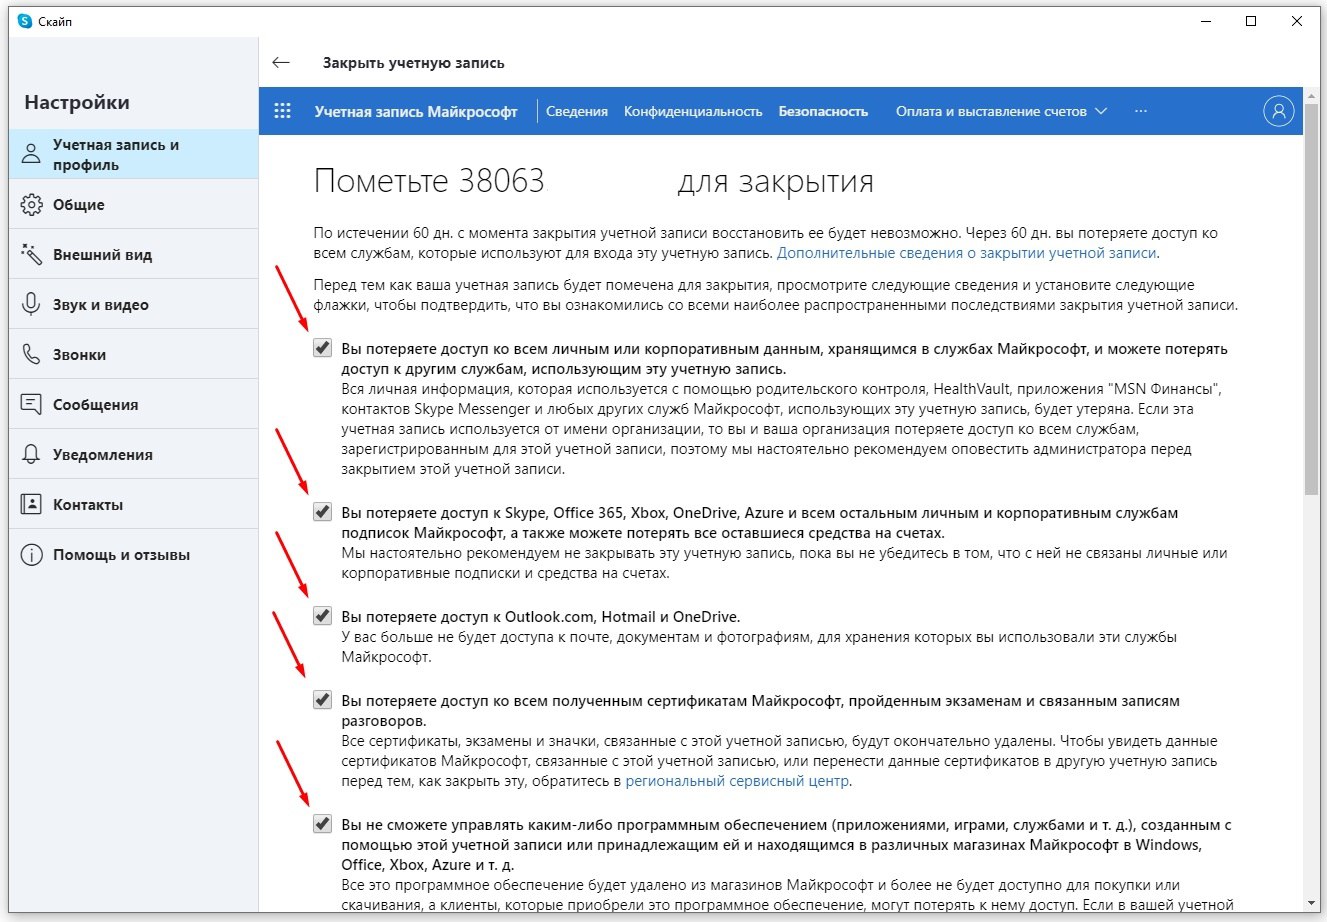Open Контакты settings
Image resolution: width=1327 pixels, height=922 pixels.
point(134,504)
